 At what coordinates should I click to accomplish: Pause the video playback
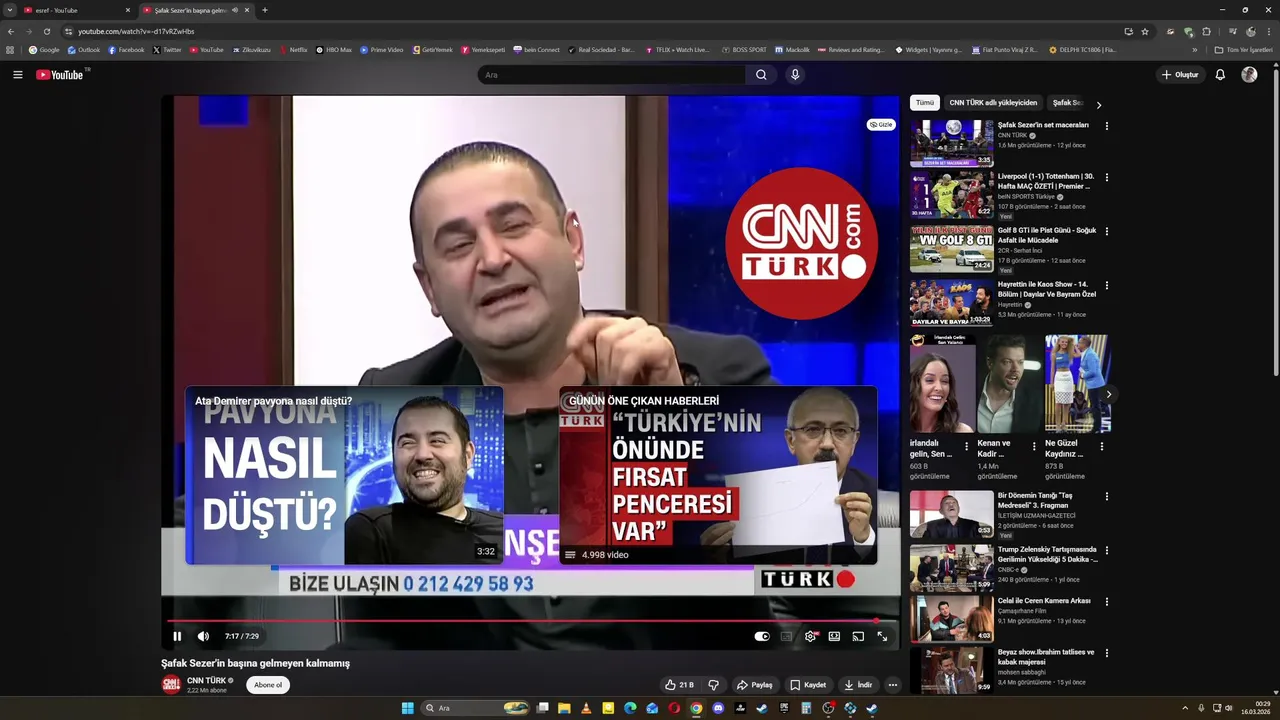[177, 636]
